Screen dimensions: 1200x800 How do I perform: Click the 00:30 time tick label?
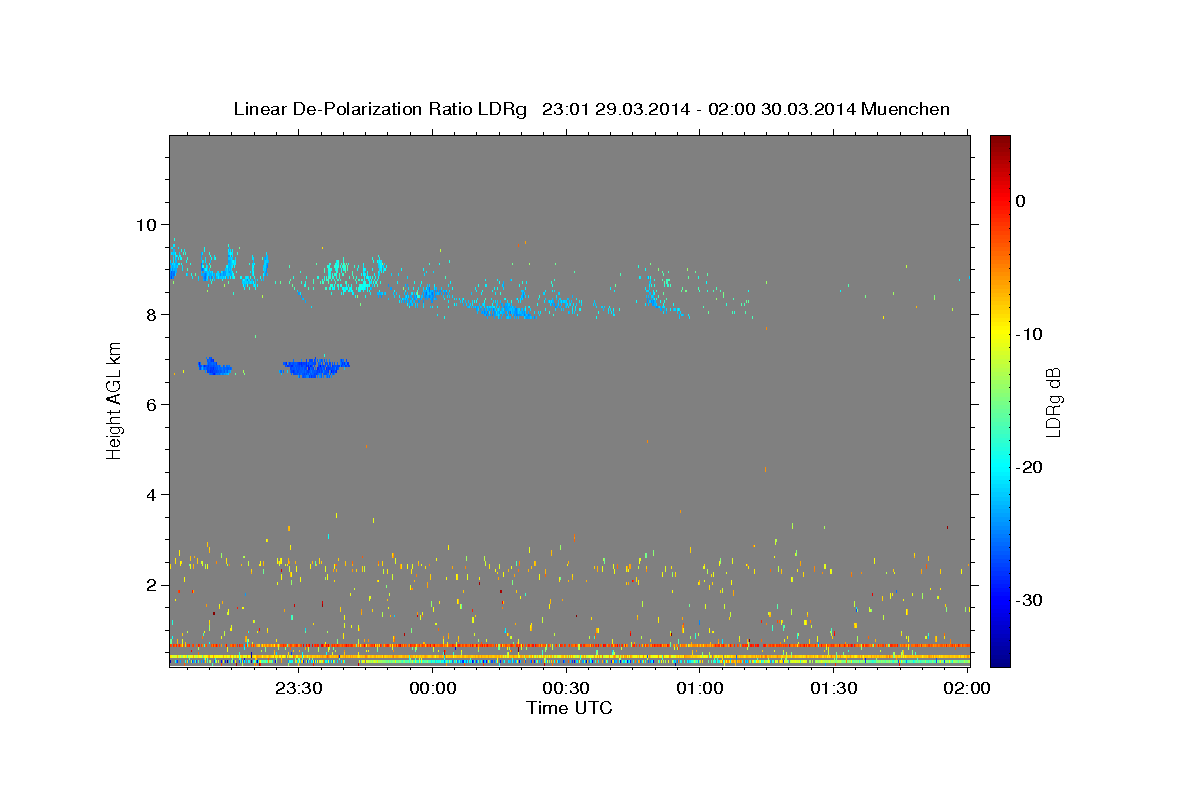coord(566,688)
